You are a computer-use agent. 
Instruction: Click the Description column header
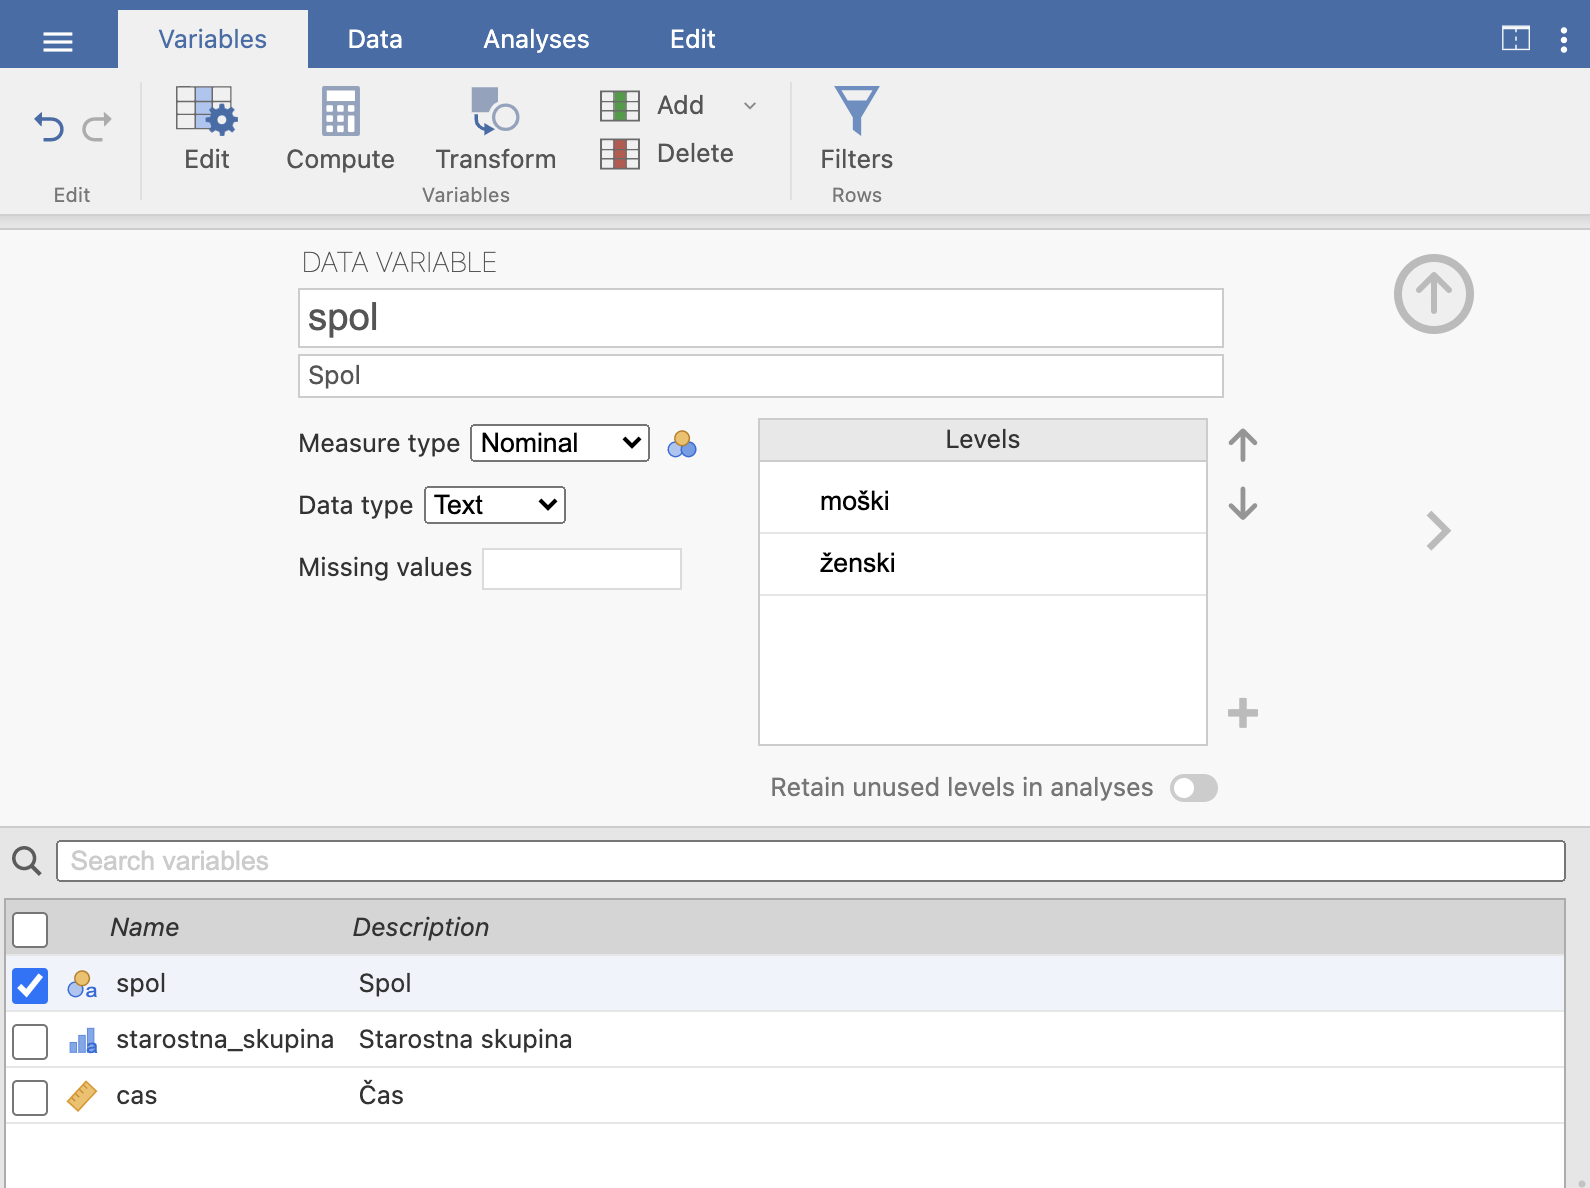pos(421,927)
